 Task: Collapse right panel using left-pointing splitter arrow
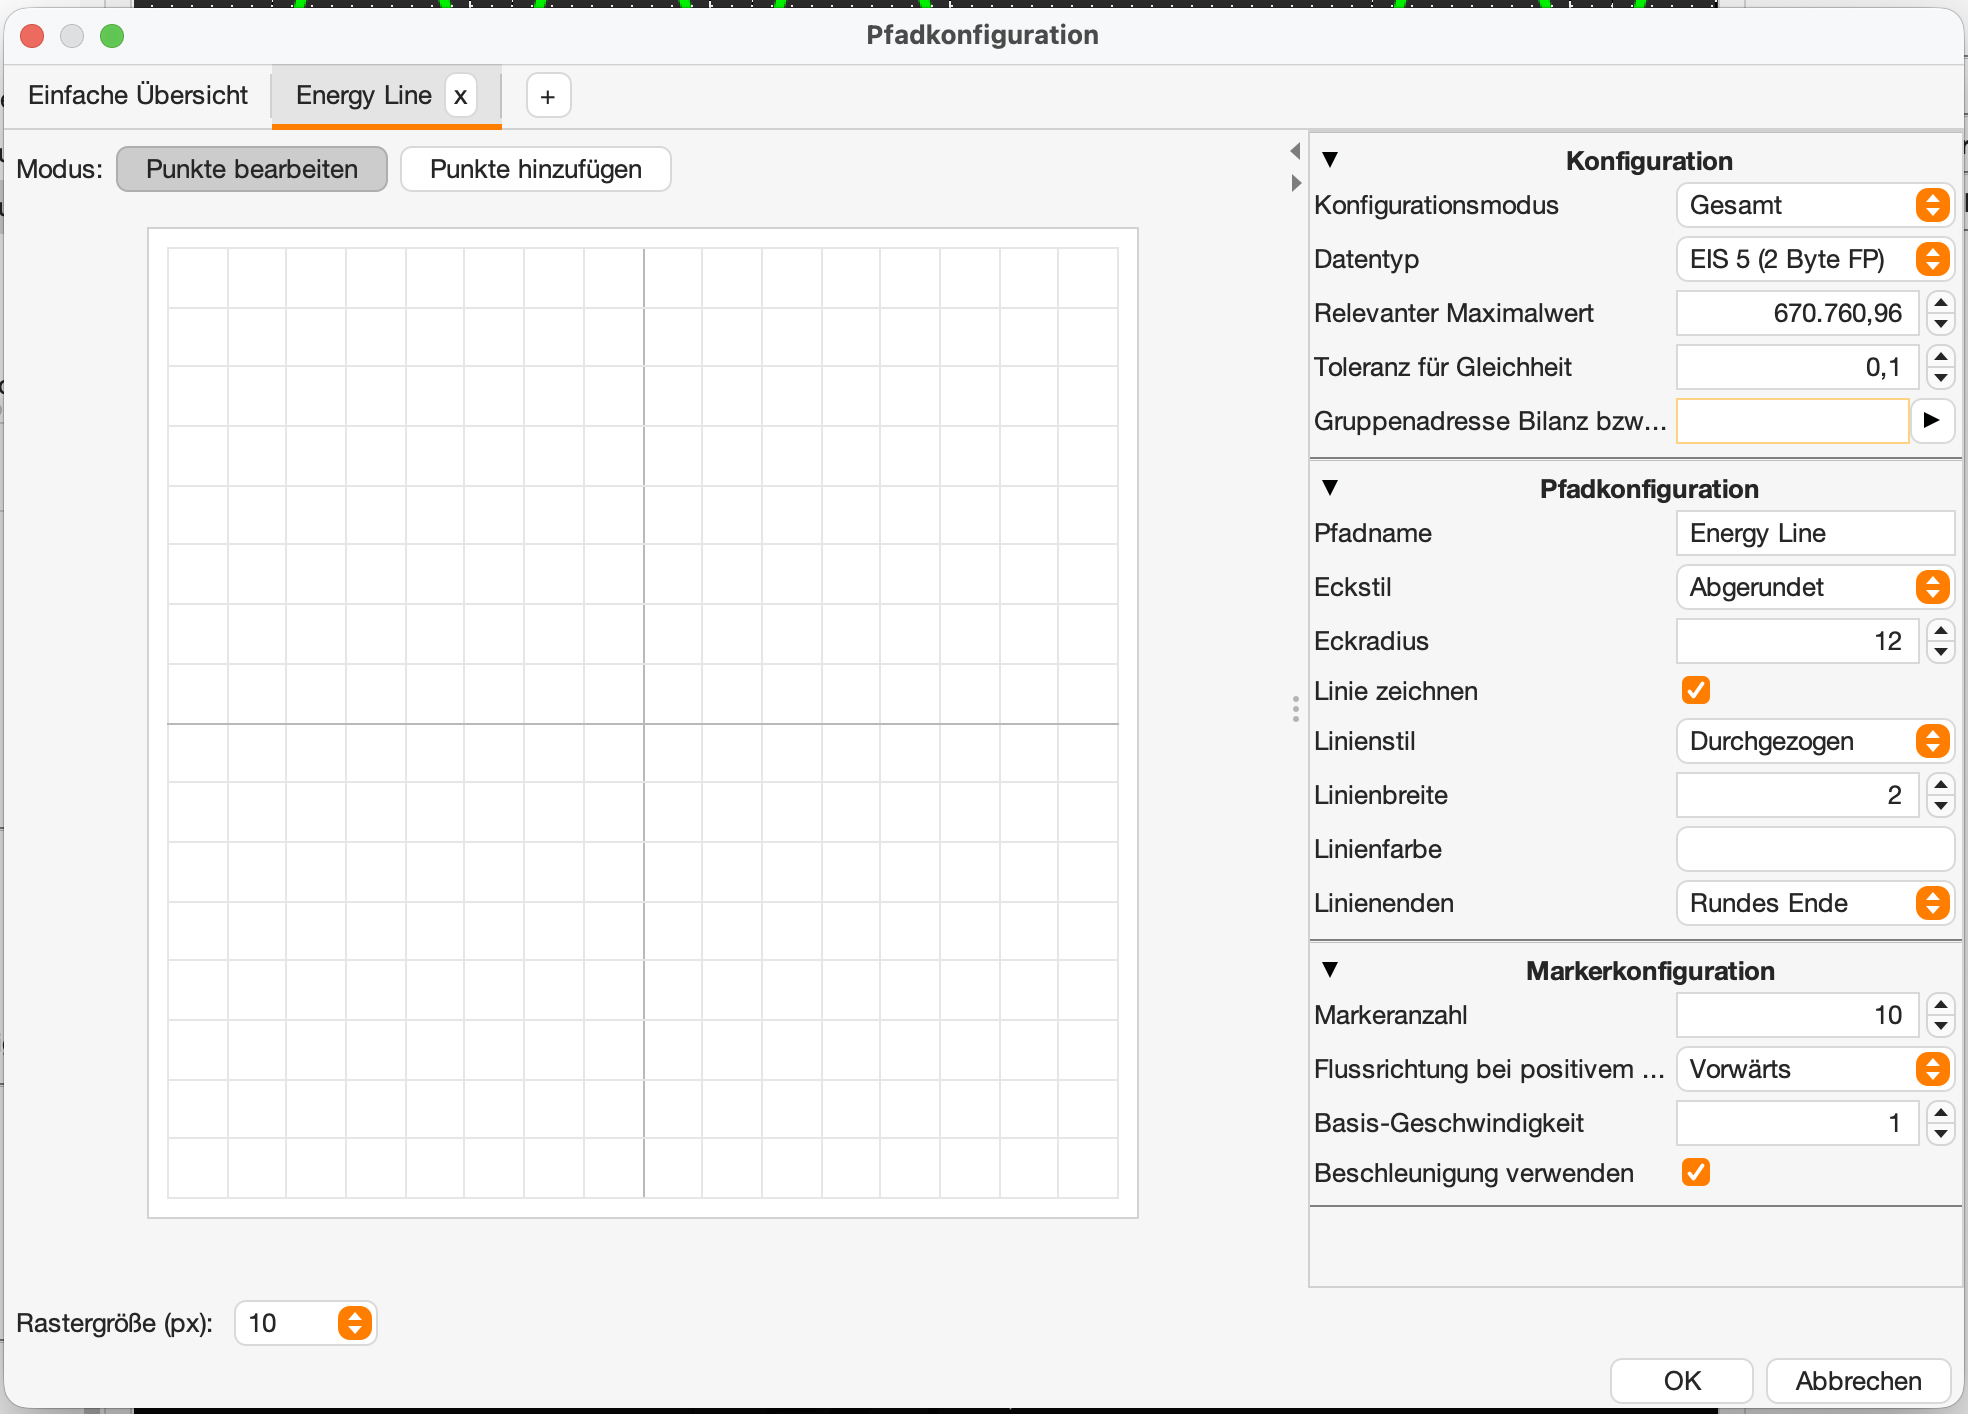[x=1296, y=151]
